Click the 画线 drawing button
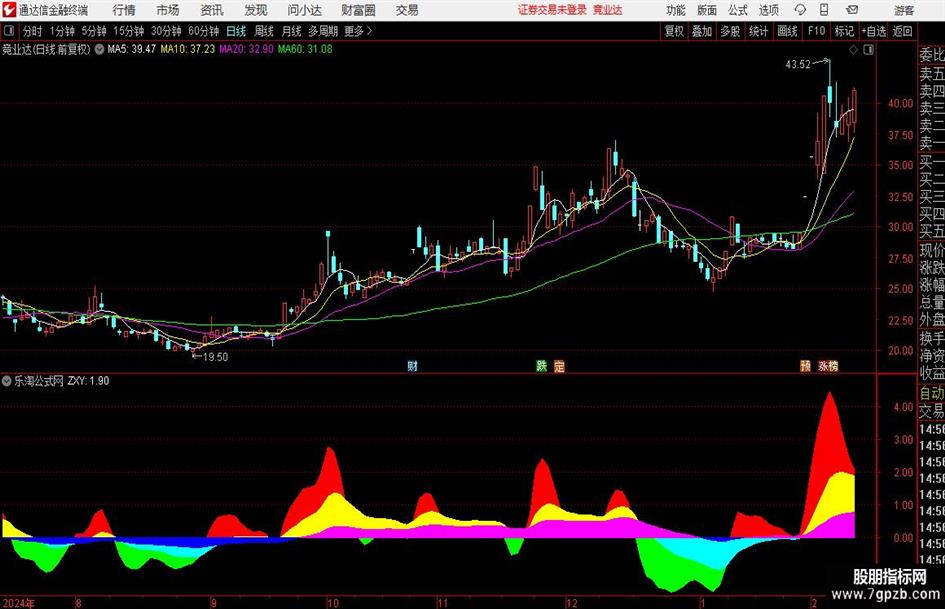 [787, 31]
